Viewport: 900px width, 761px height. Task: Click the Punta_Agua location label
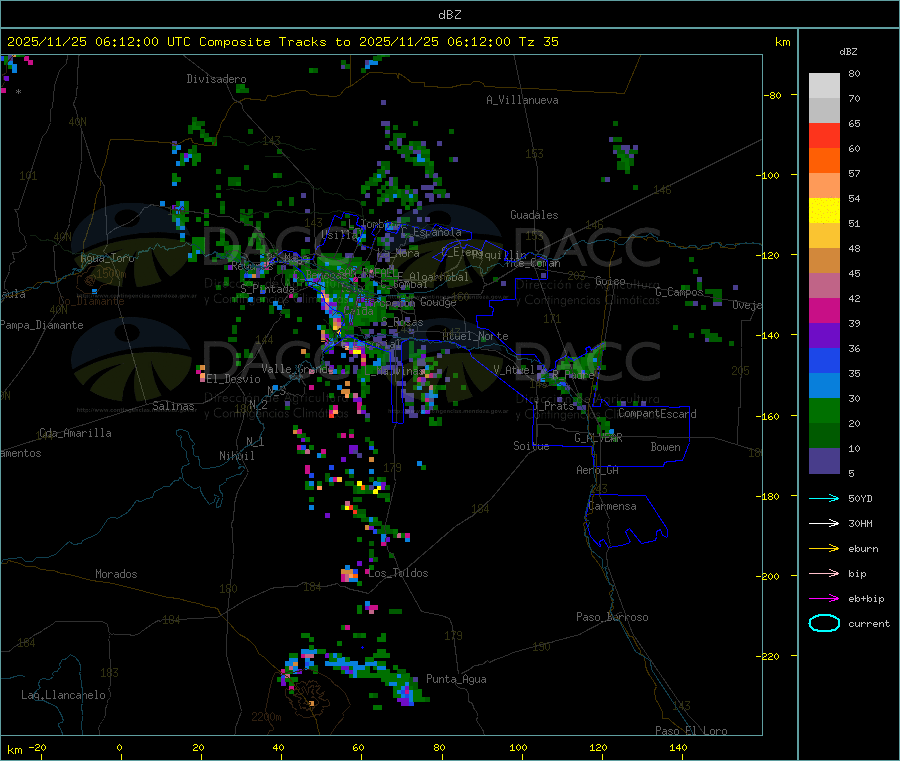click(x=456, y=679)
